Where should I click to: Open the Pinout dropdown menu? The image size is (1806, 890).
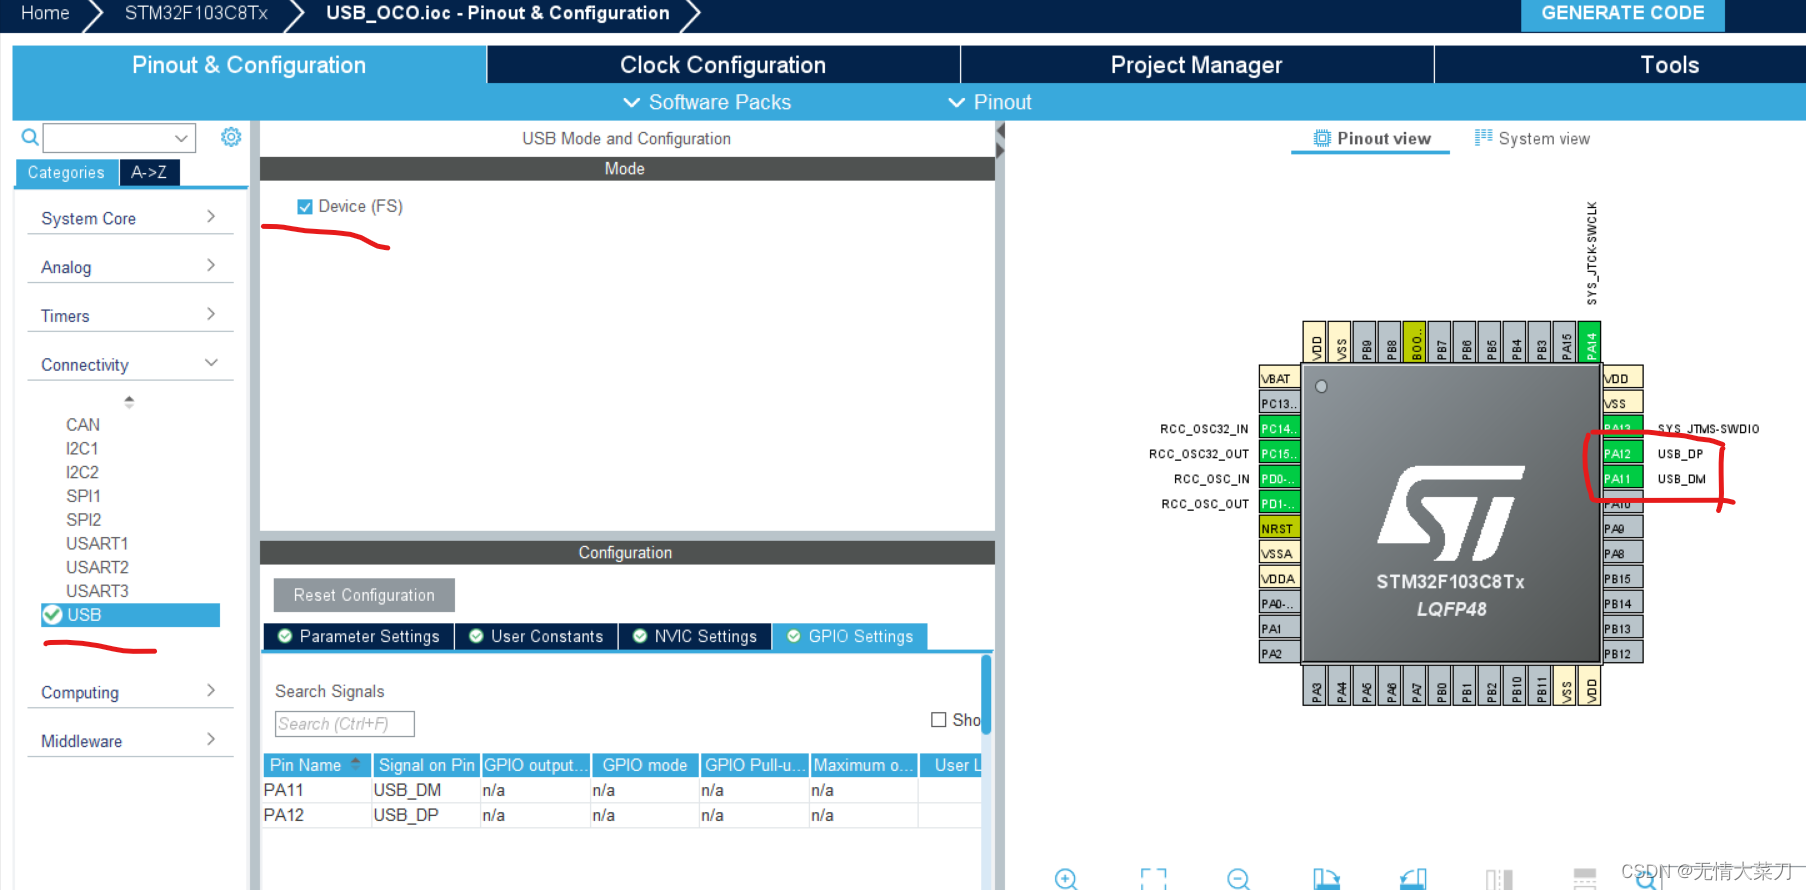click(989, 102)
